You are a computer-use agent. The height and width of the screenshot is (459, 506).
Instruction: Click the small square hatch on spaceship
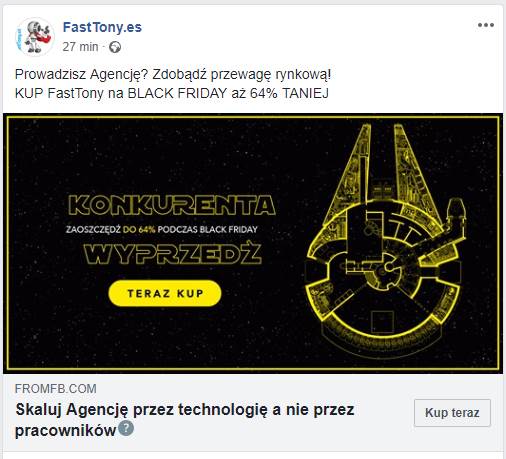[382, 321]
